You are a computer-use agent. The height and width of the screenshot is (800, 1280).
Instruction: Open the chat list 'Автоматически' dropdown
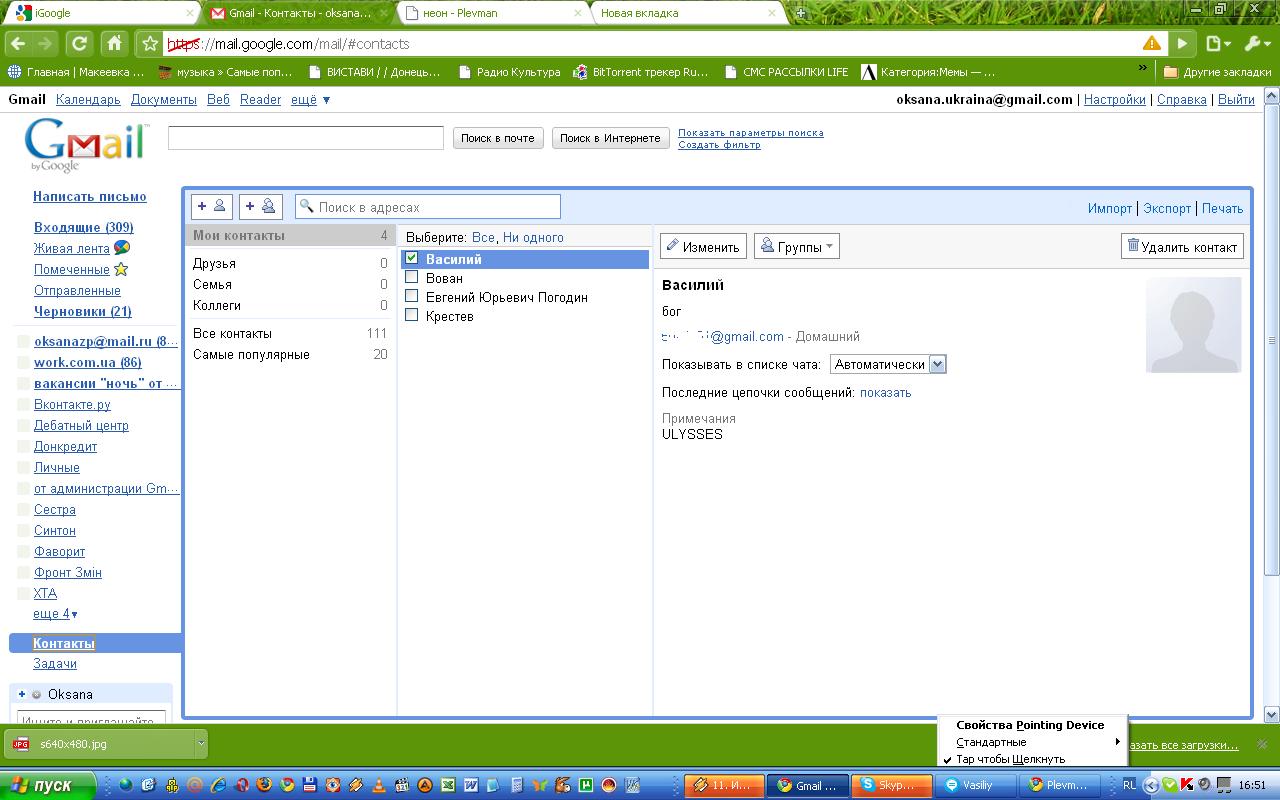coord(888,365)
